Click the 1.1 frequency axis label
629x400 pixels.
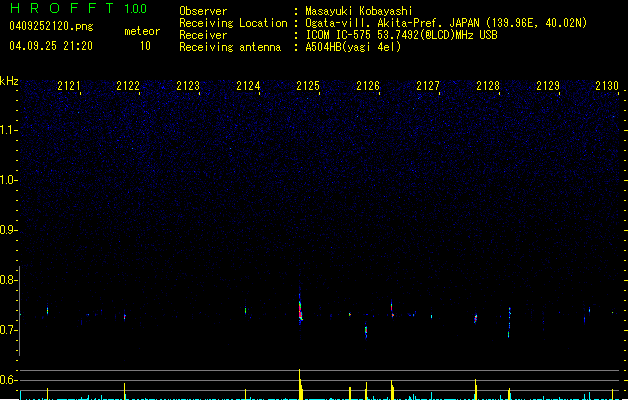click(x=8, y=130)
